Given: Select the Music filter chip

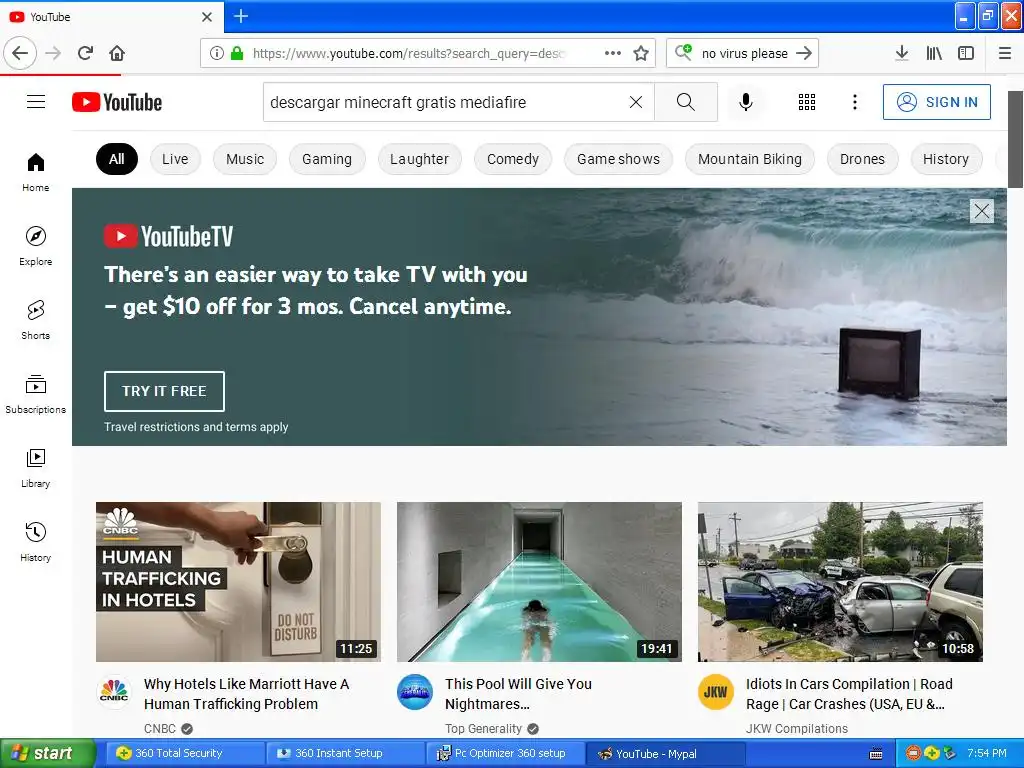Looking at the screenshot, I should pyautogui.click(x=245, y=159).
